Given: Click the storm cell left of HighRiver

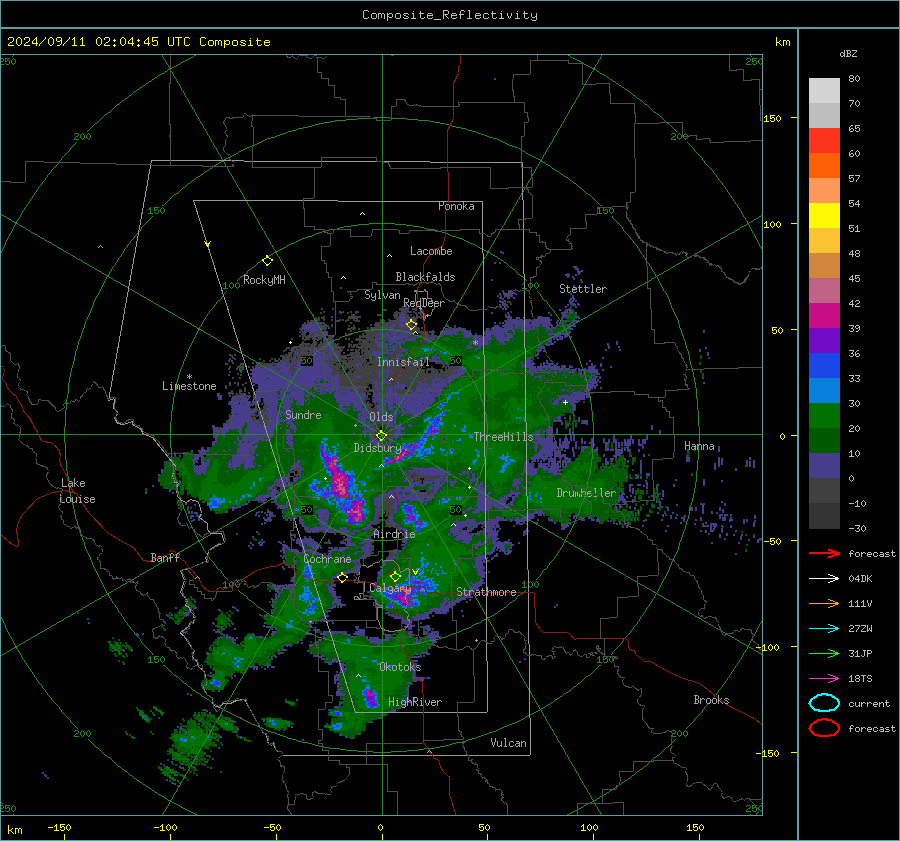Looking at the screenshot, I should [371, 699].
